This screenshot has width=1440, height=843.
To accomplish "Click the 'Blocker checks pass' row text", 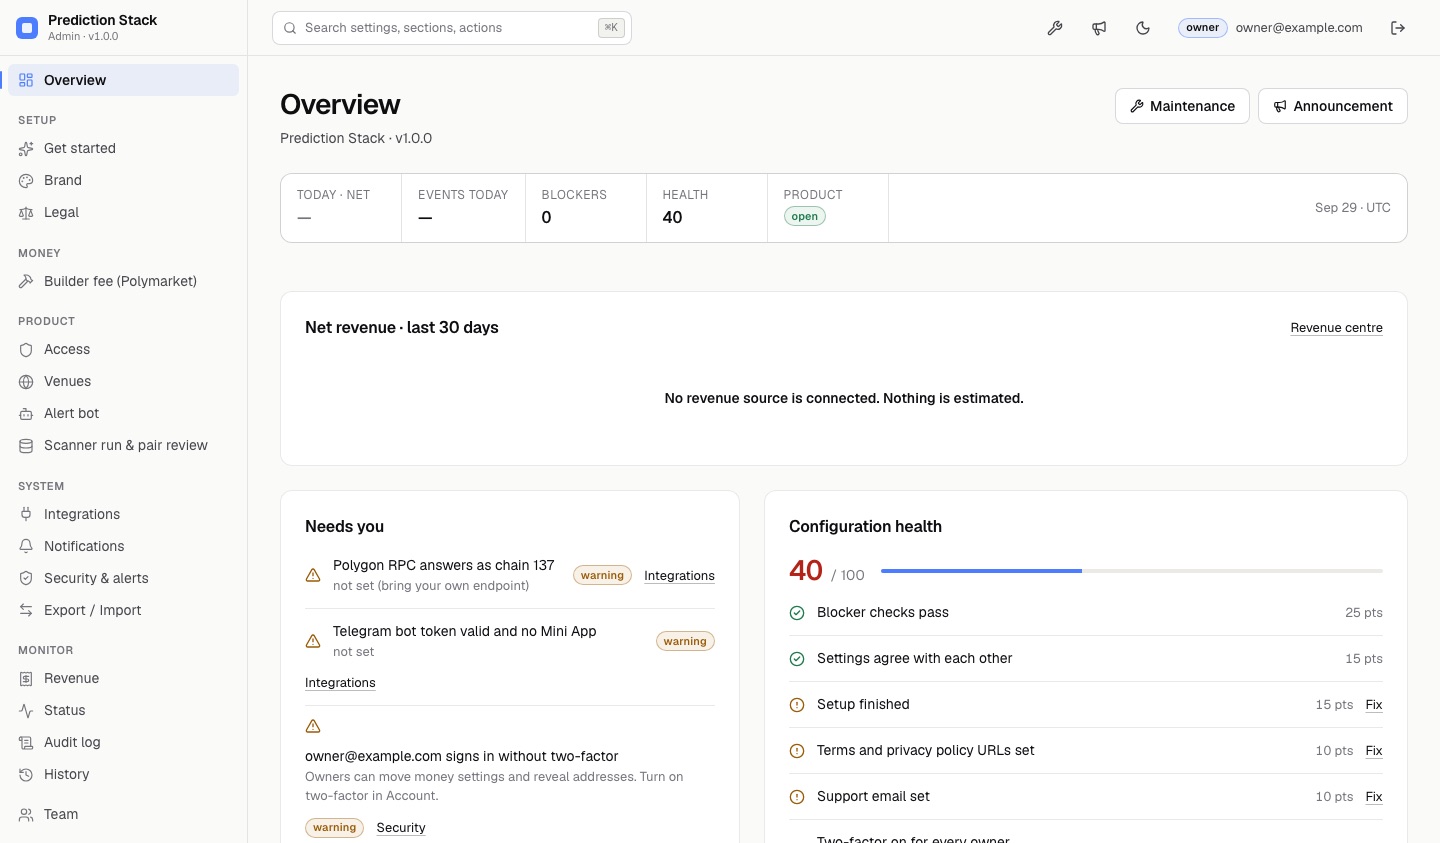I will tap(883, 613).
